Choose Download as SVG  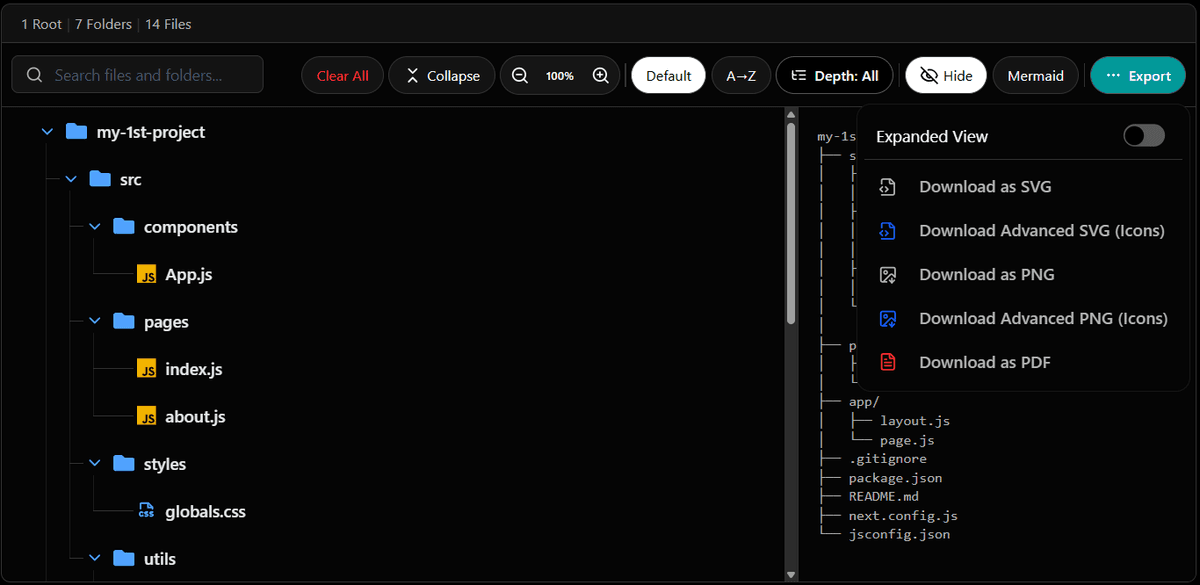[1022, 187]
